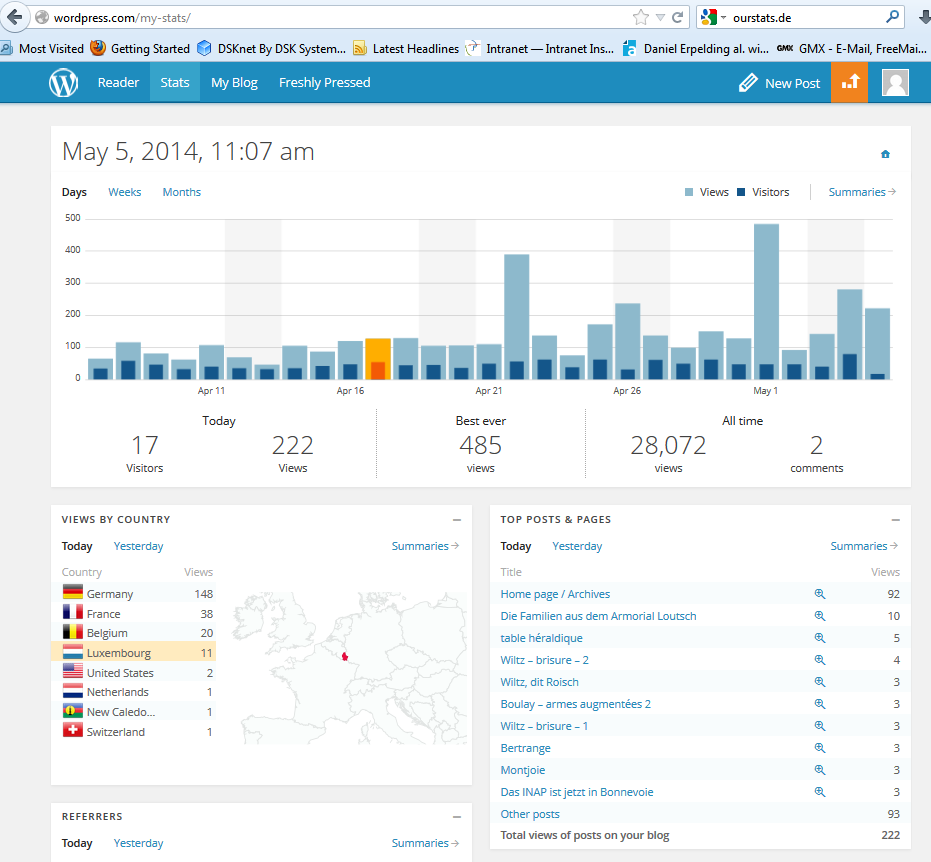
Task: Click the user profile avatar icon
Action: tap(895, 83)
